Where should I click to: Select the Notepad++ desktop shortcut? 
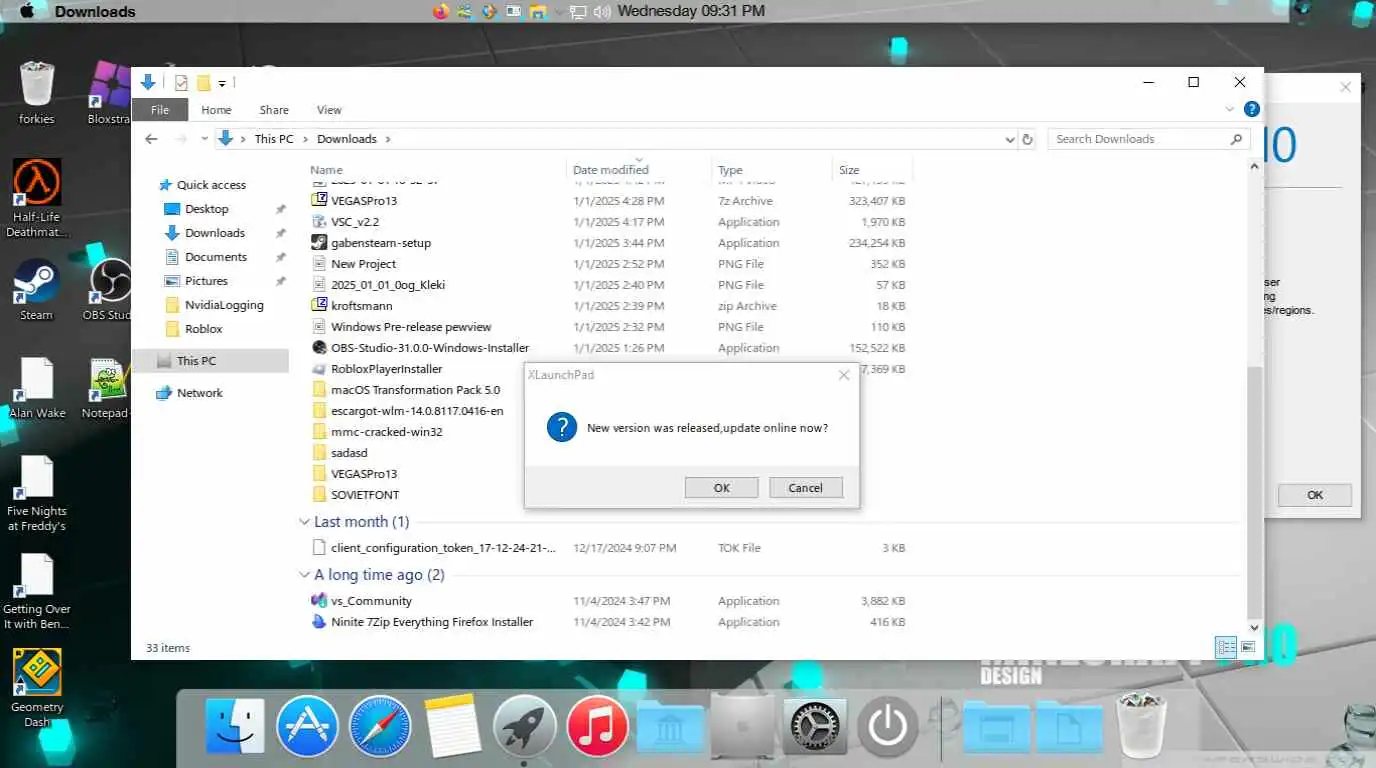107,389
